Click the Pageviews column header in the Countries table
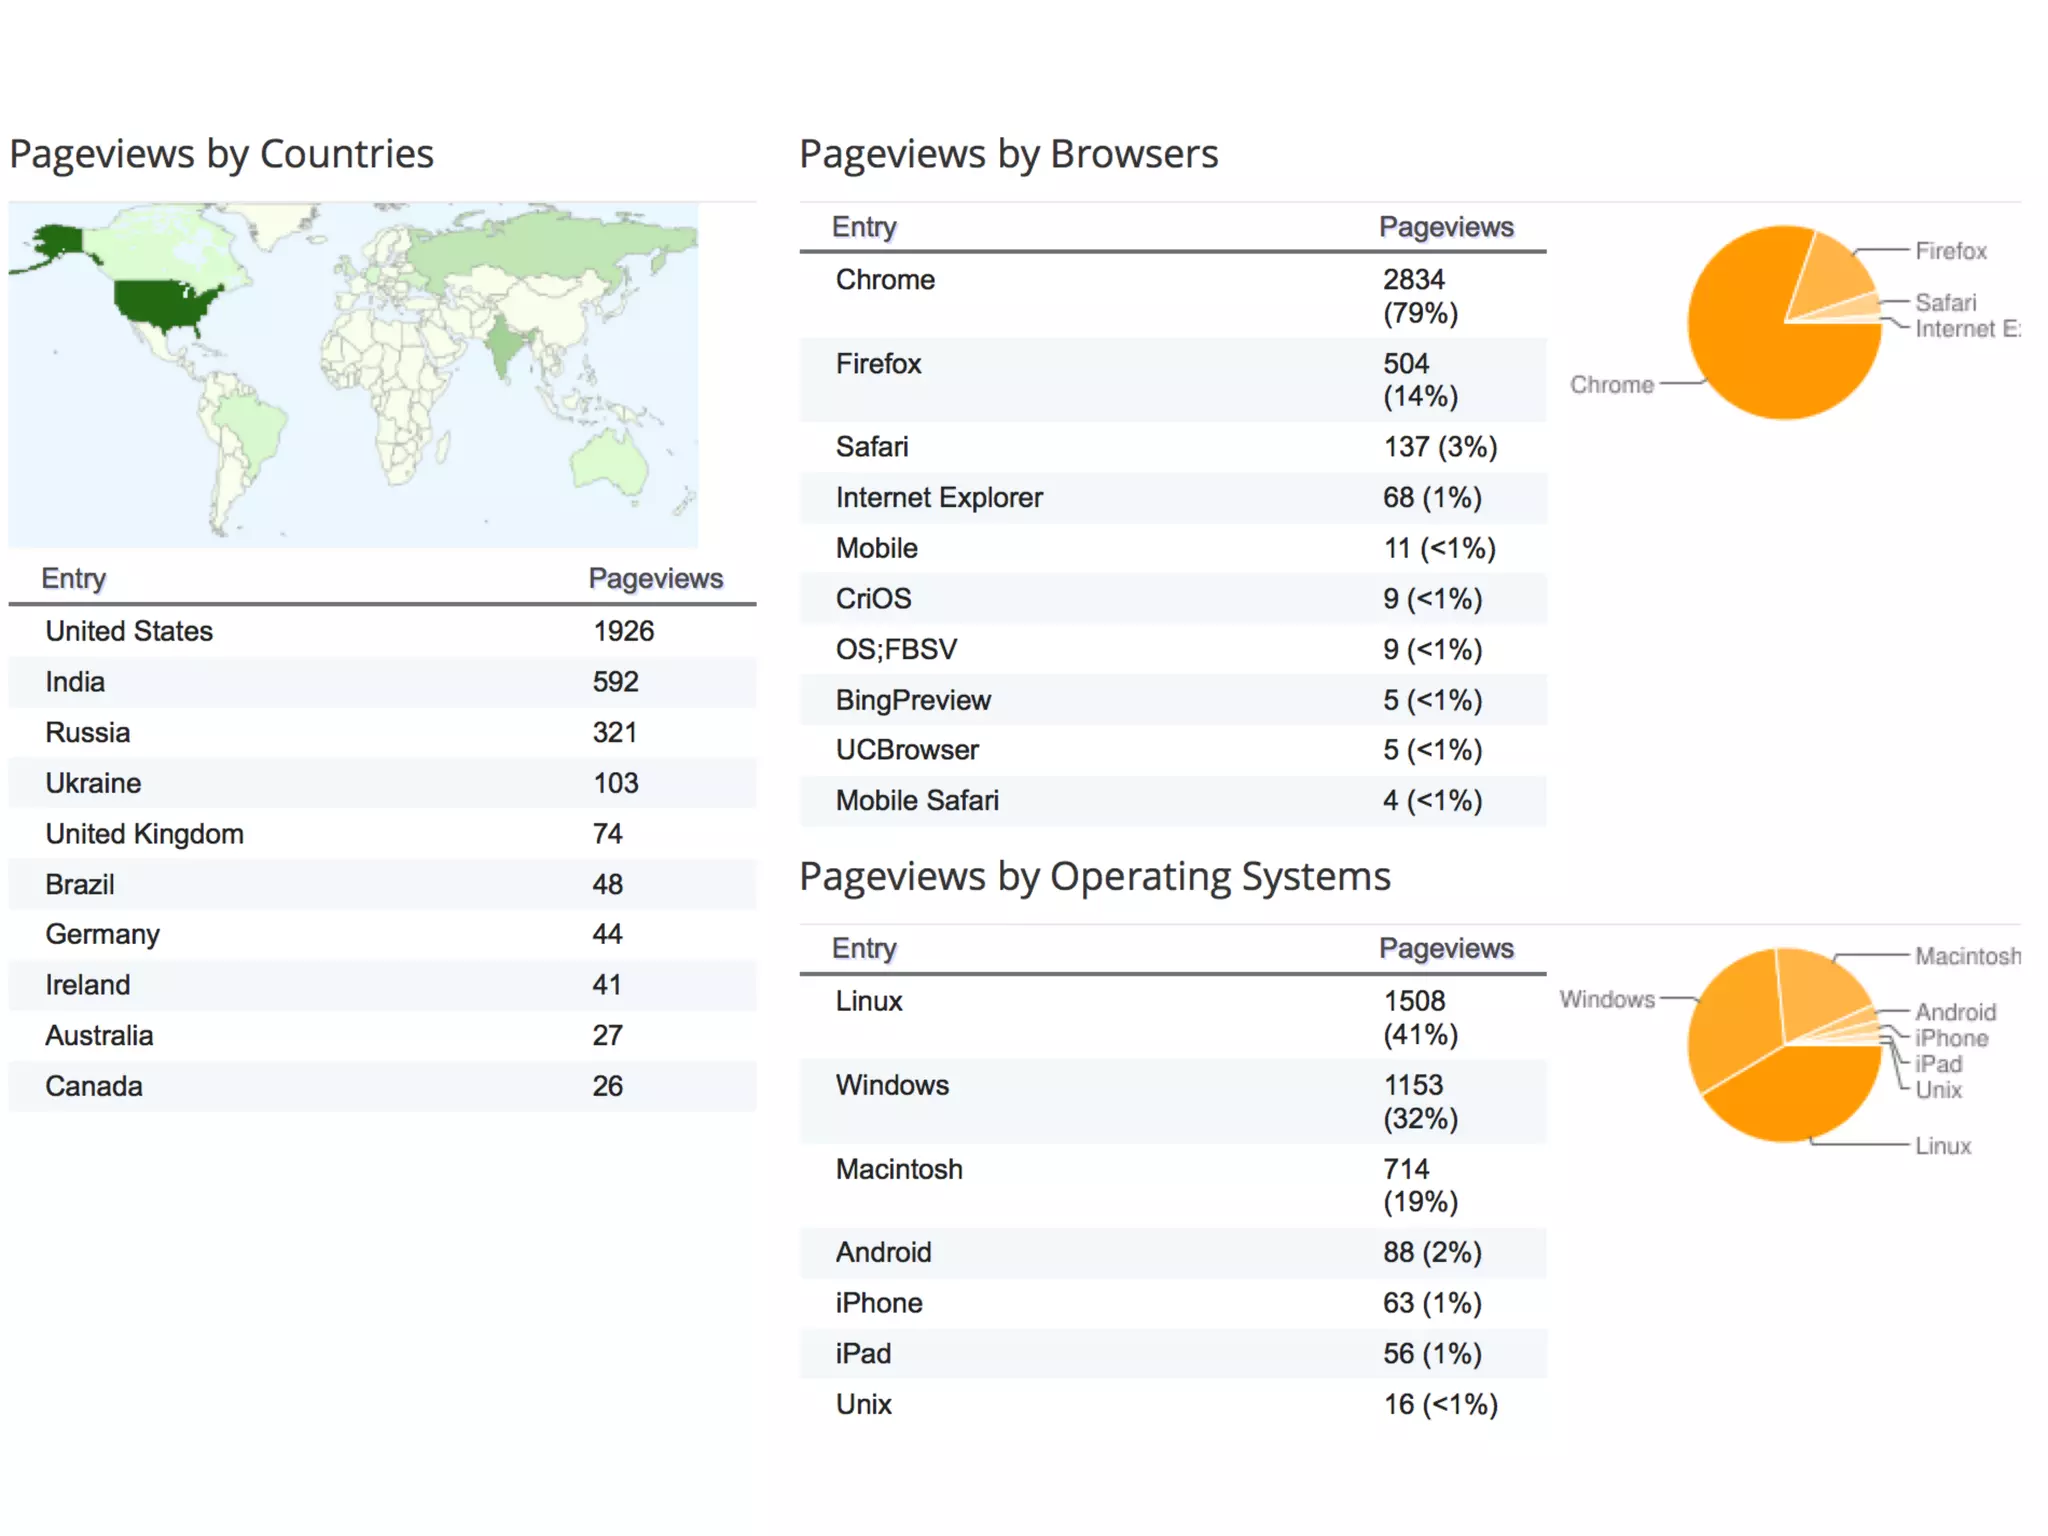The width and height of the screenshot is (2048, 1536). [x=655, y=578]
